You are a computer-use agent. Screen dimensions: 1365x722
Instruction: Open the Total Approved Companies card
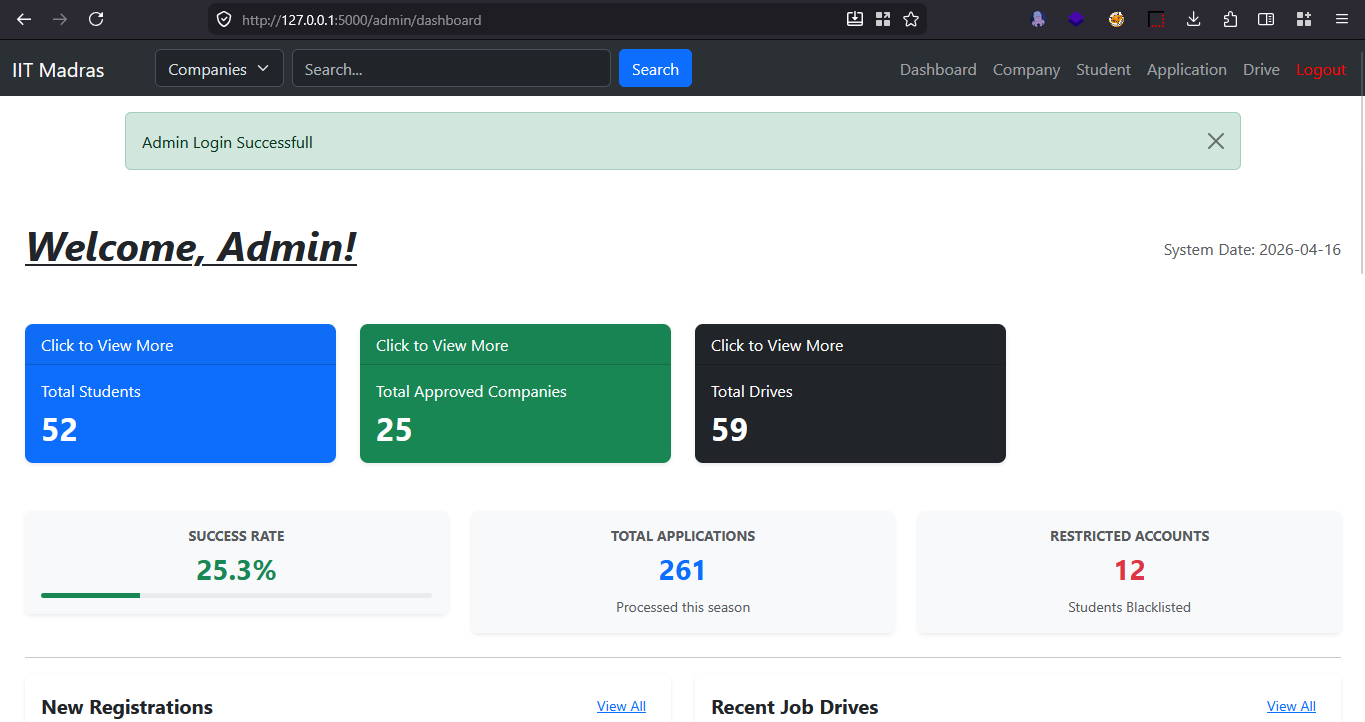click(x=515, y=393)
